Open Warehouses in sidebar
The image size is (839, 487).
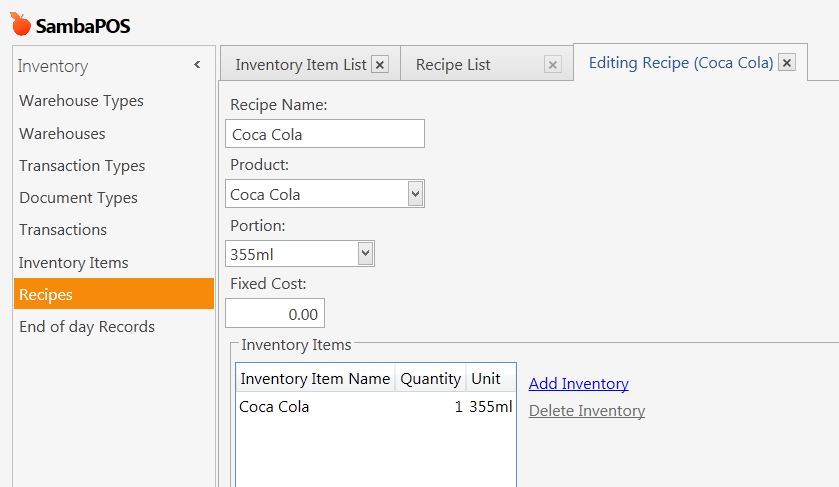click(x=62, y=133)
